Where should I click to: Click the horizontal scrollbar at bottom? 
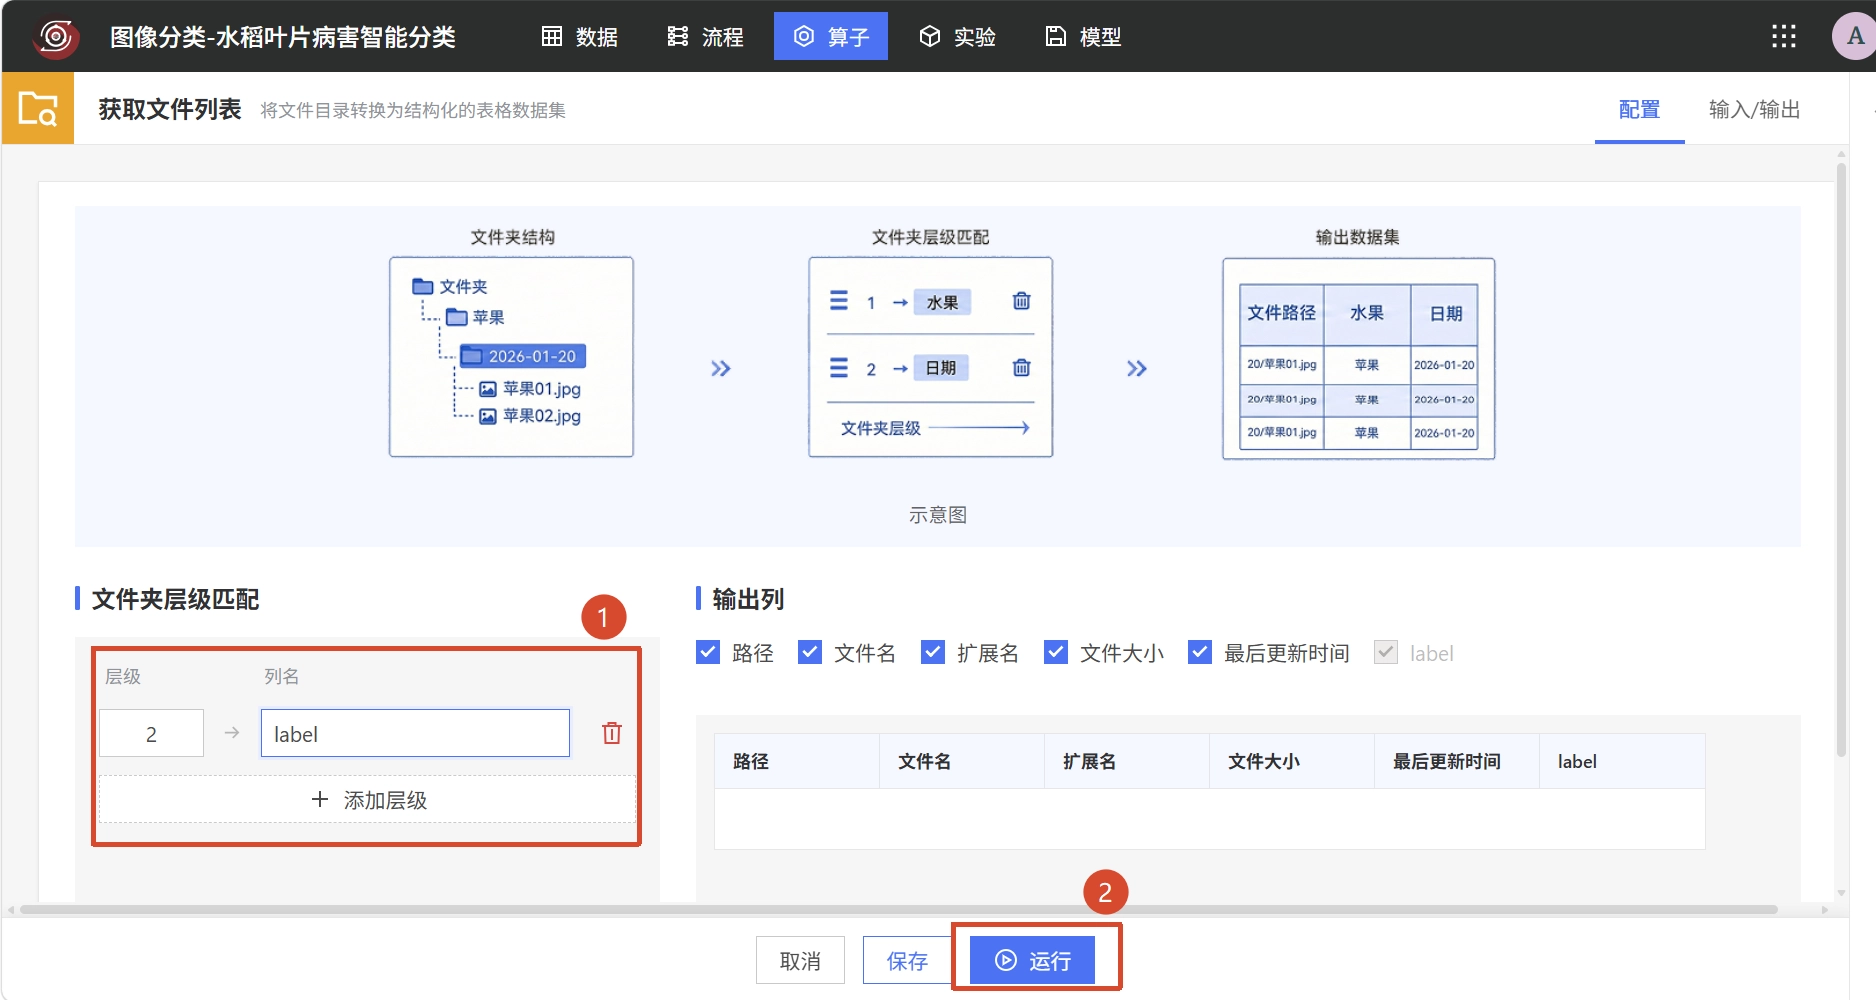898,910
